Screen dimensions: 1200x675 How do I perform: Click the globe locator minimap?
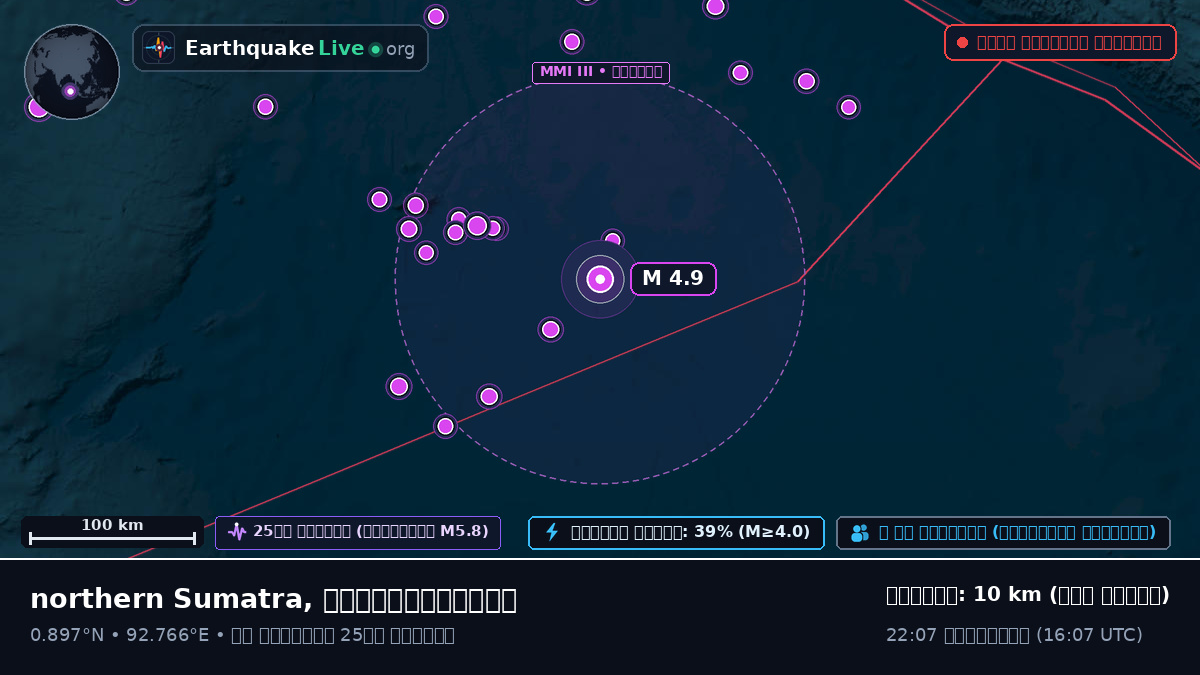point(72,72)
